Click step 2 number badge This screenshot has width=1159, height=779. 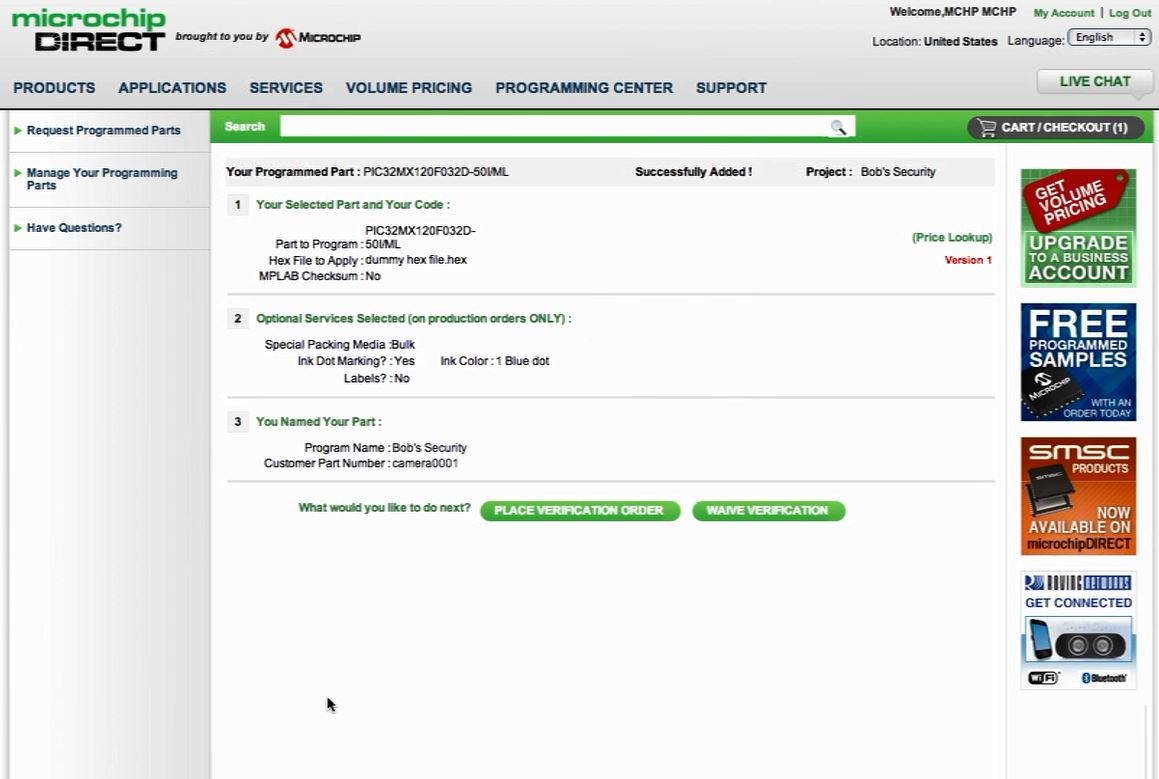click(237, 319)
